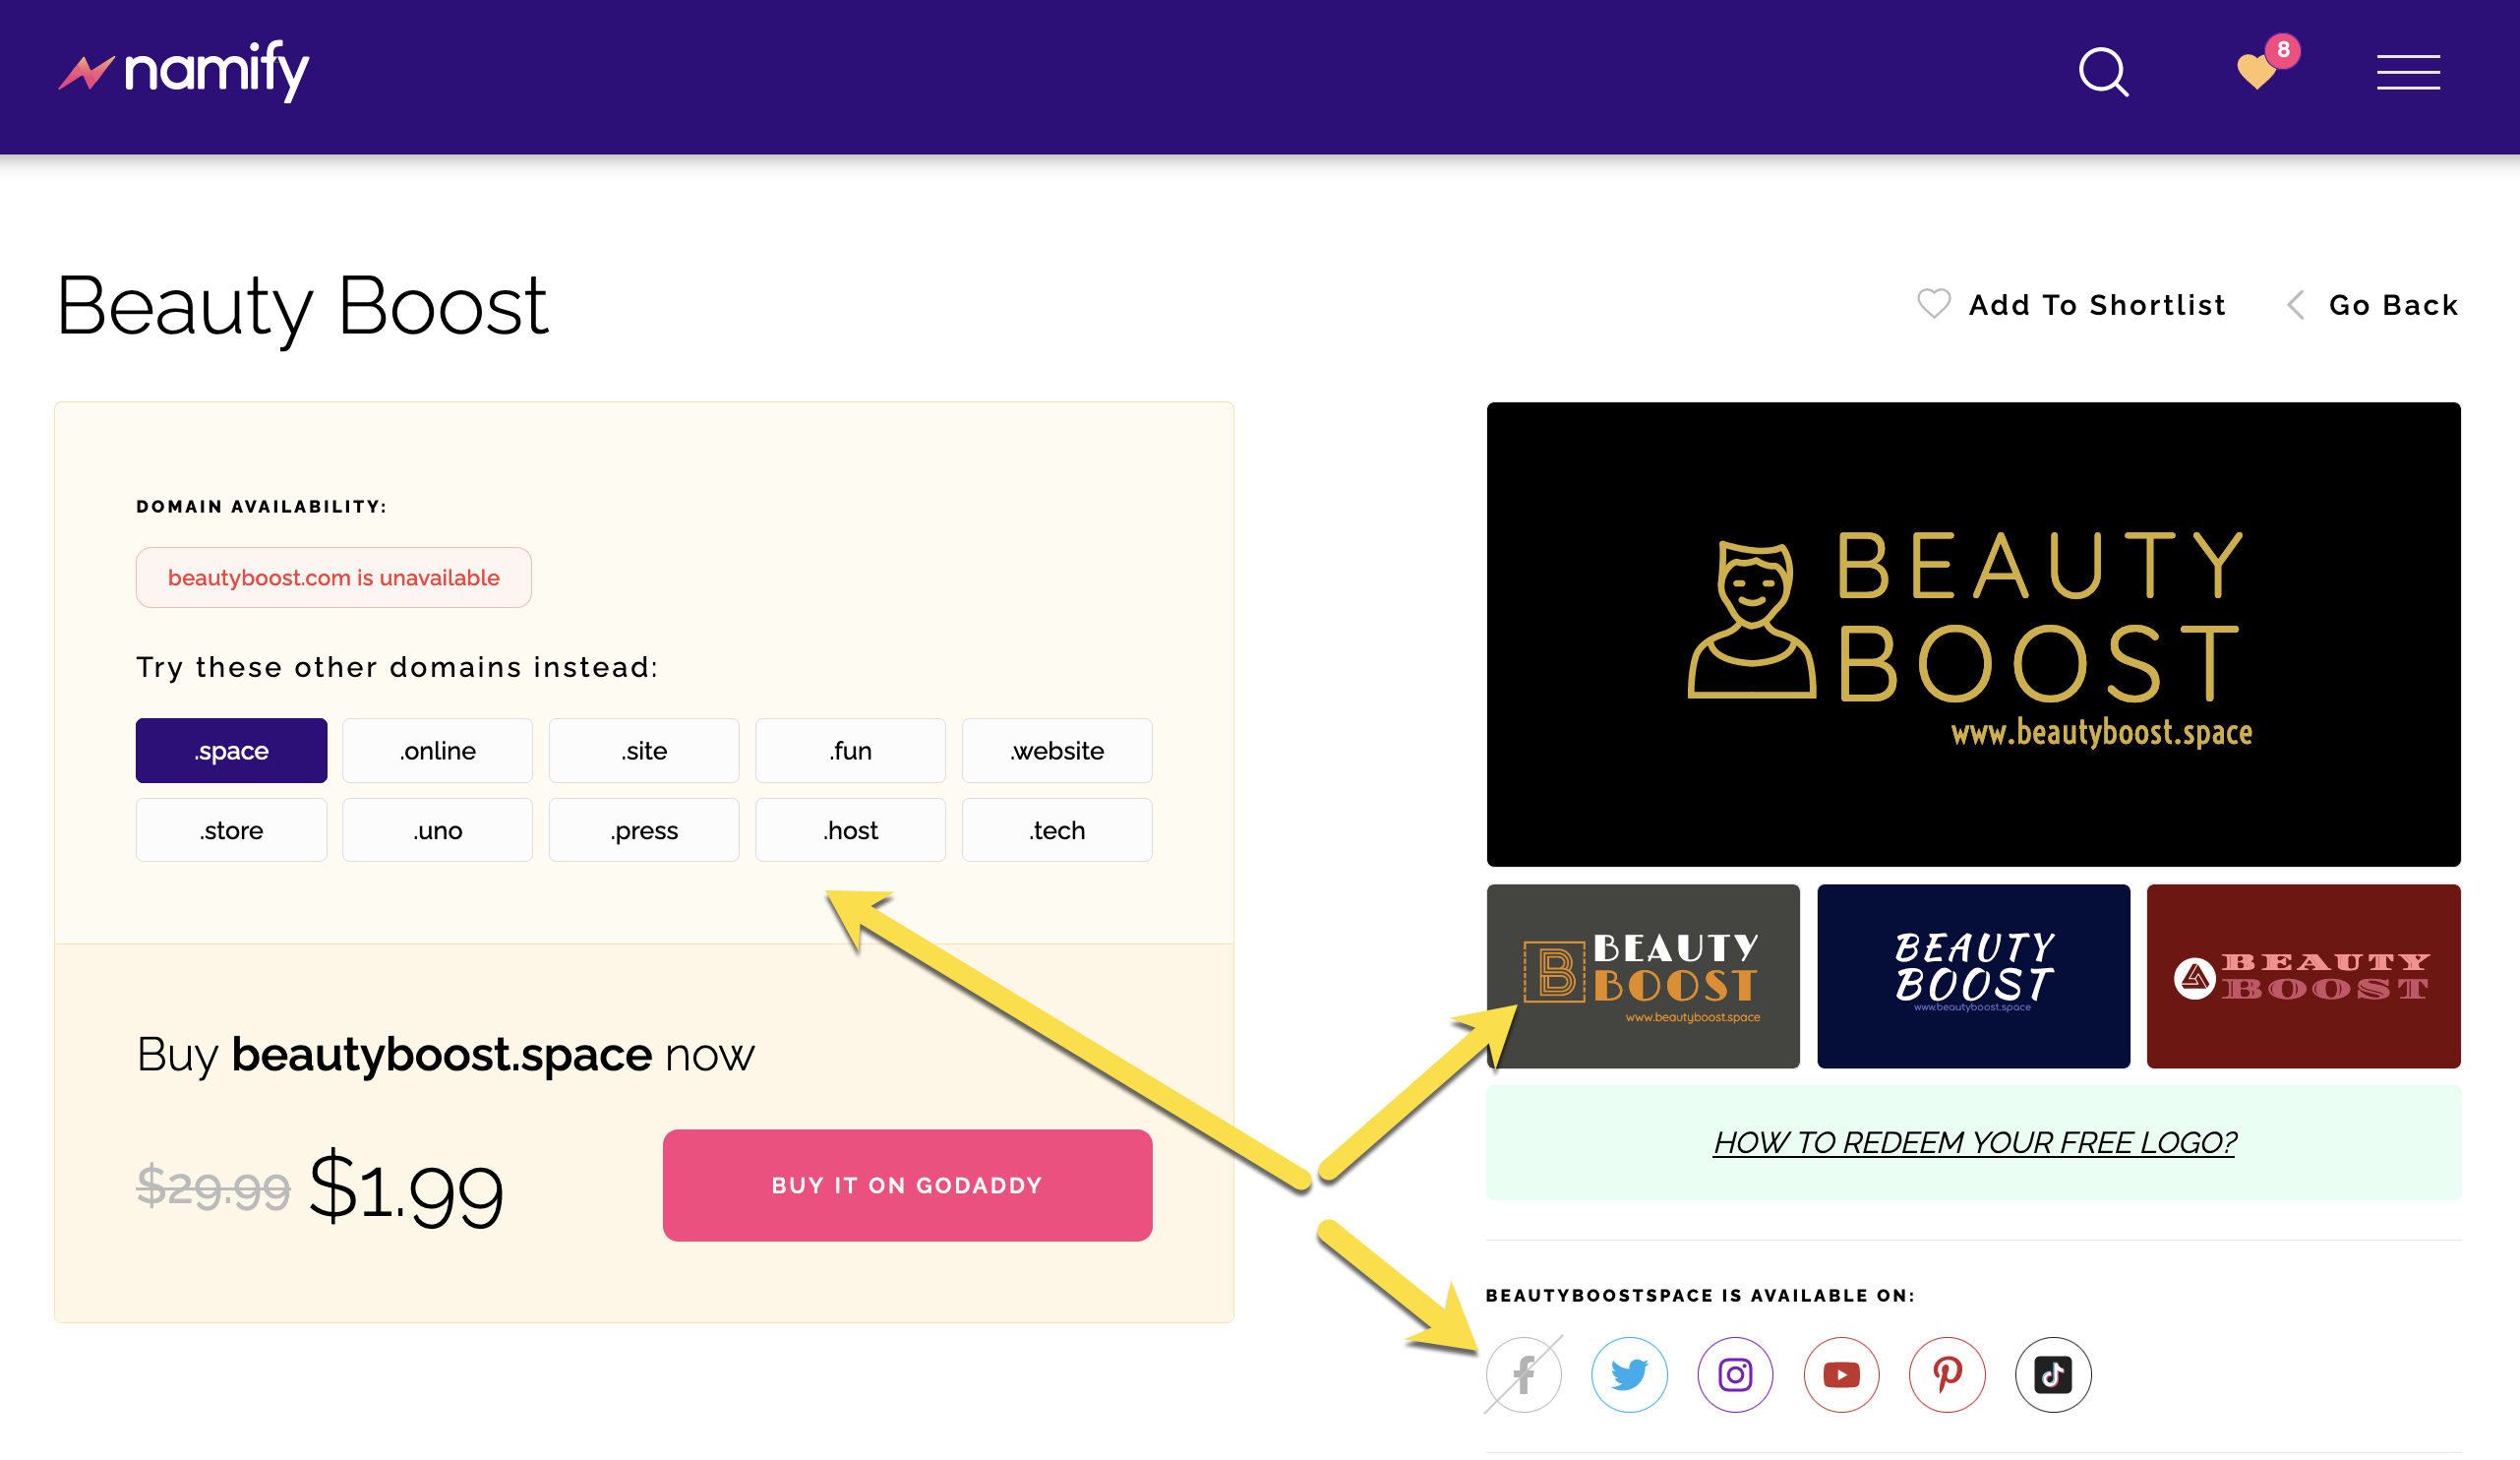Click Buy It On GoDaddy button
This screenshot has width=2520, height=1460.
(x=906, y=1185)
